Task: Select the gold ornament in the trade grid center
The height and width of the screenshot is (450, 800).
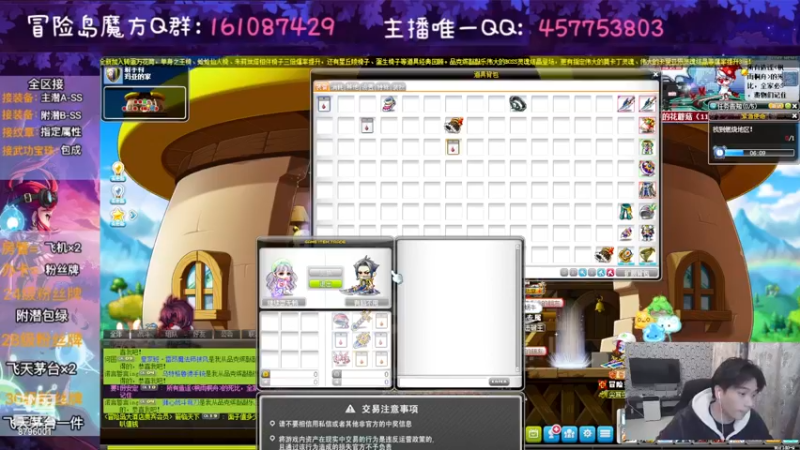Action: tap(361, 340)
